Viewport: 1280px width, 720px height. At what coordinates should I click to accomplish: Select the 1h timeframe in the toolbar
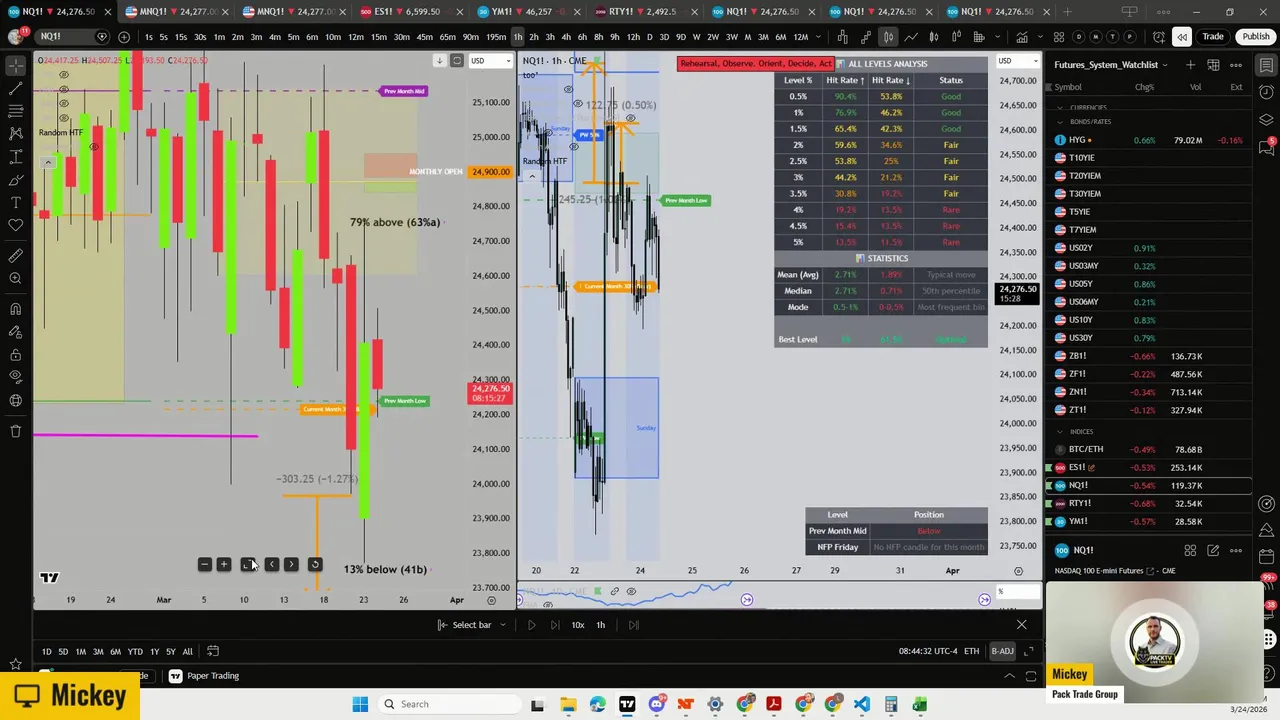pos(517,37)
